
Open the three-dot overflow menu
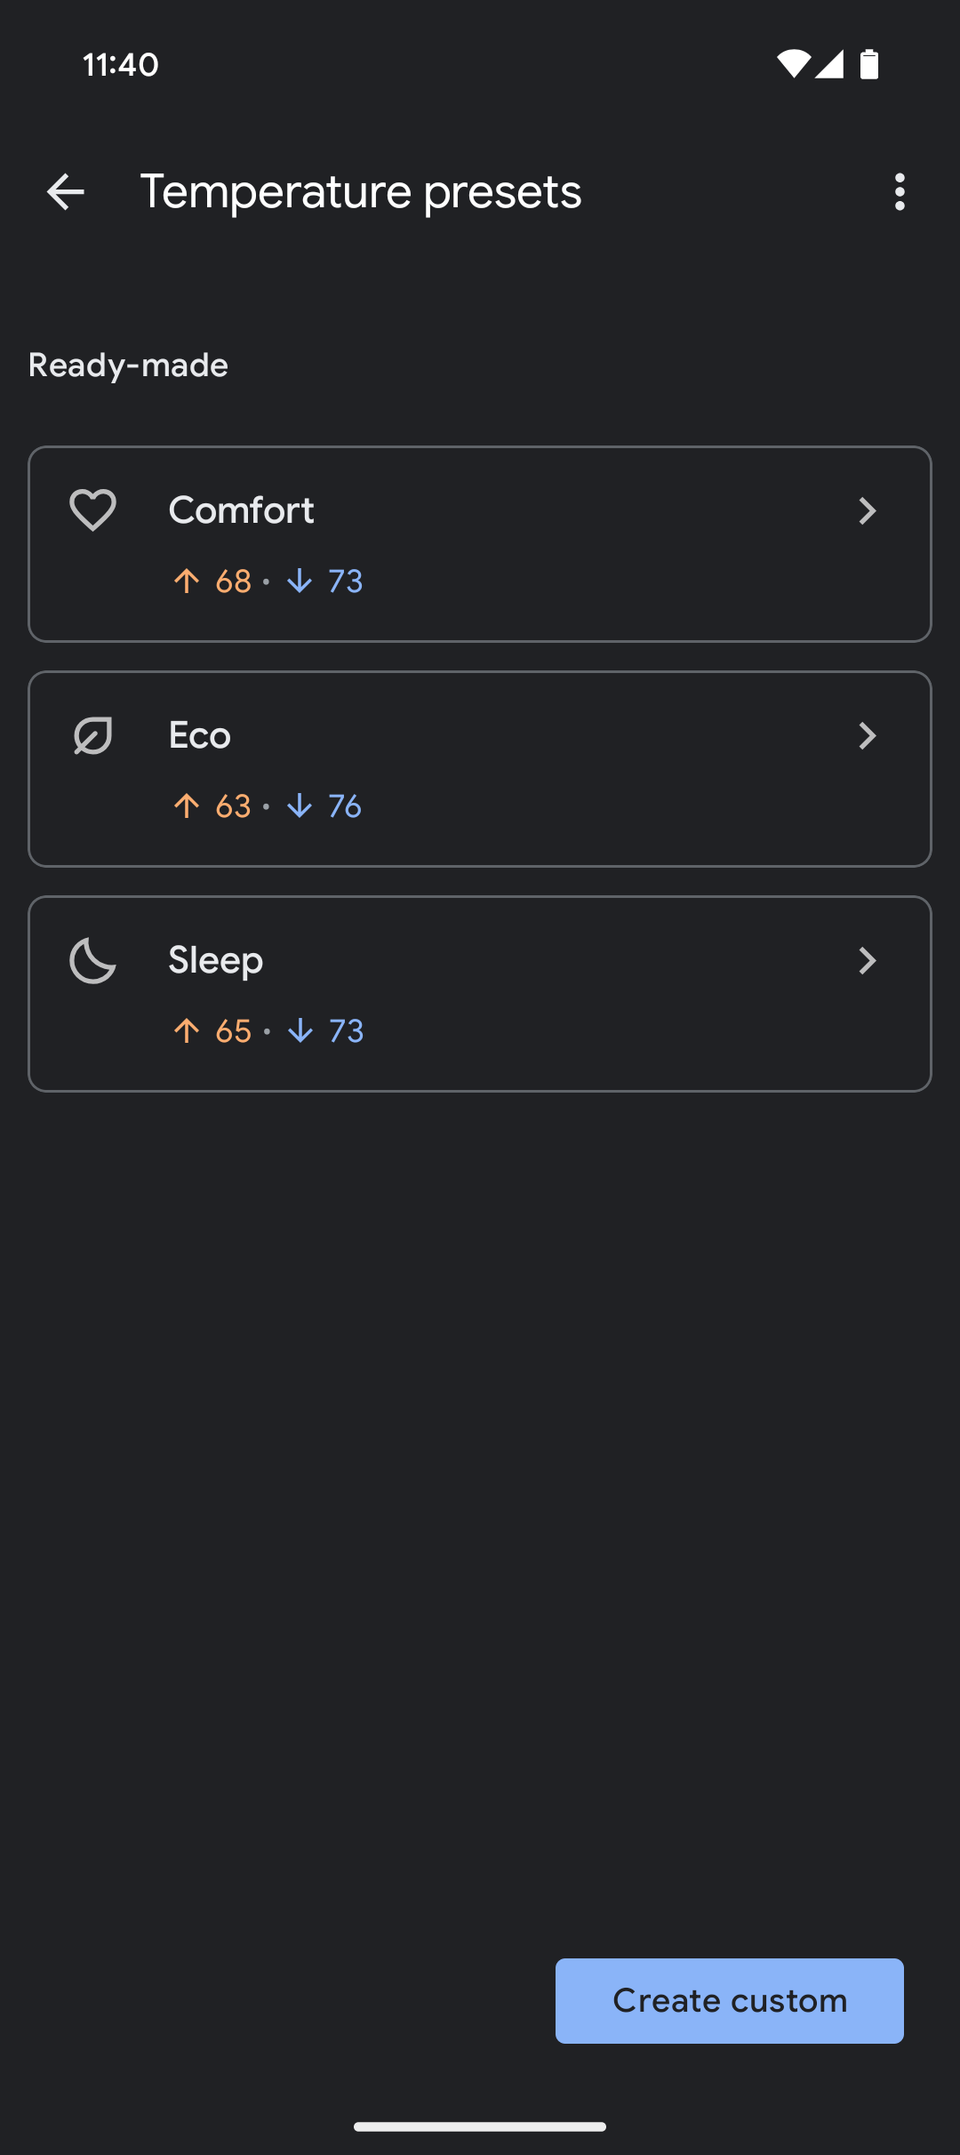point(900,192)
